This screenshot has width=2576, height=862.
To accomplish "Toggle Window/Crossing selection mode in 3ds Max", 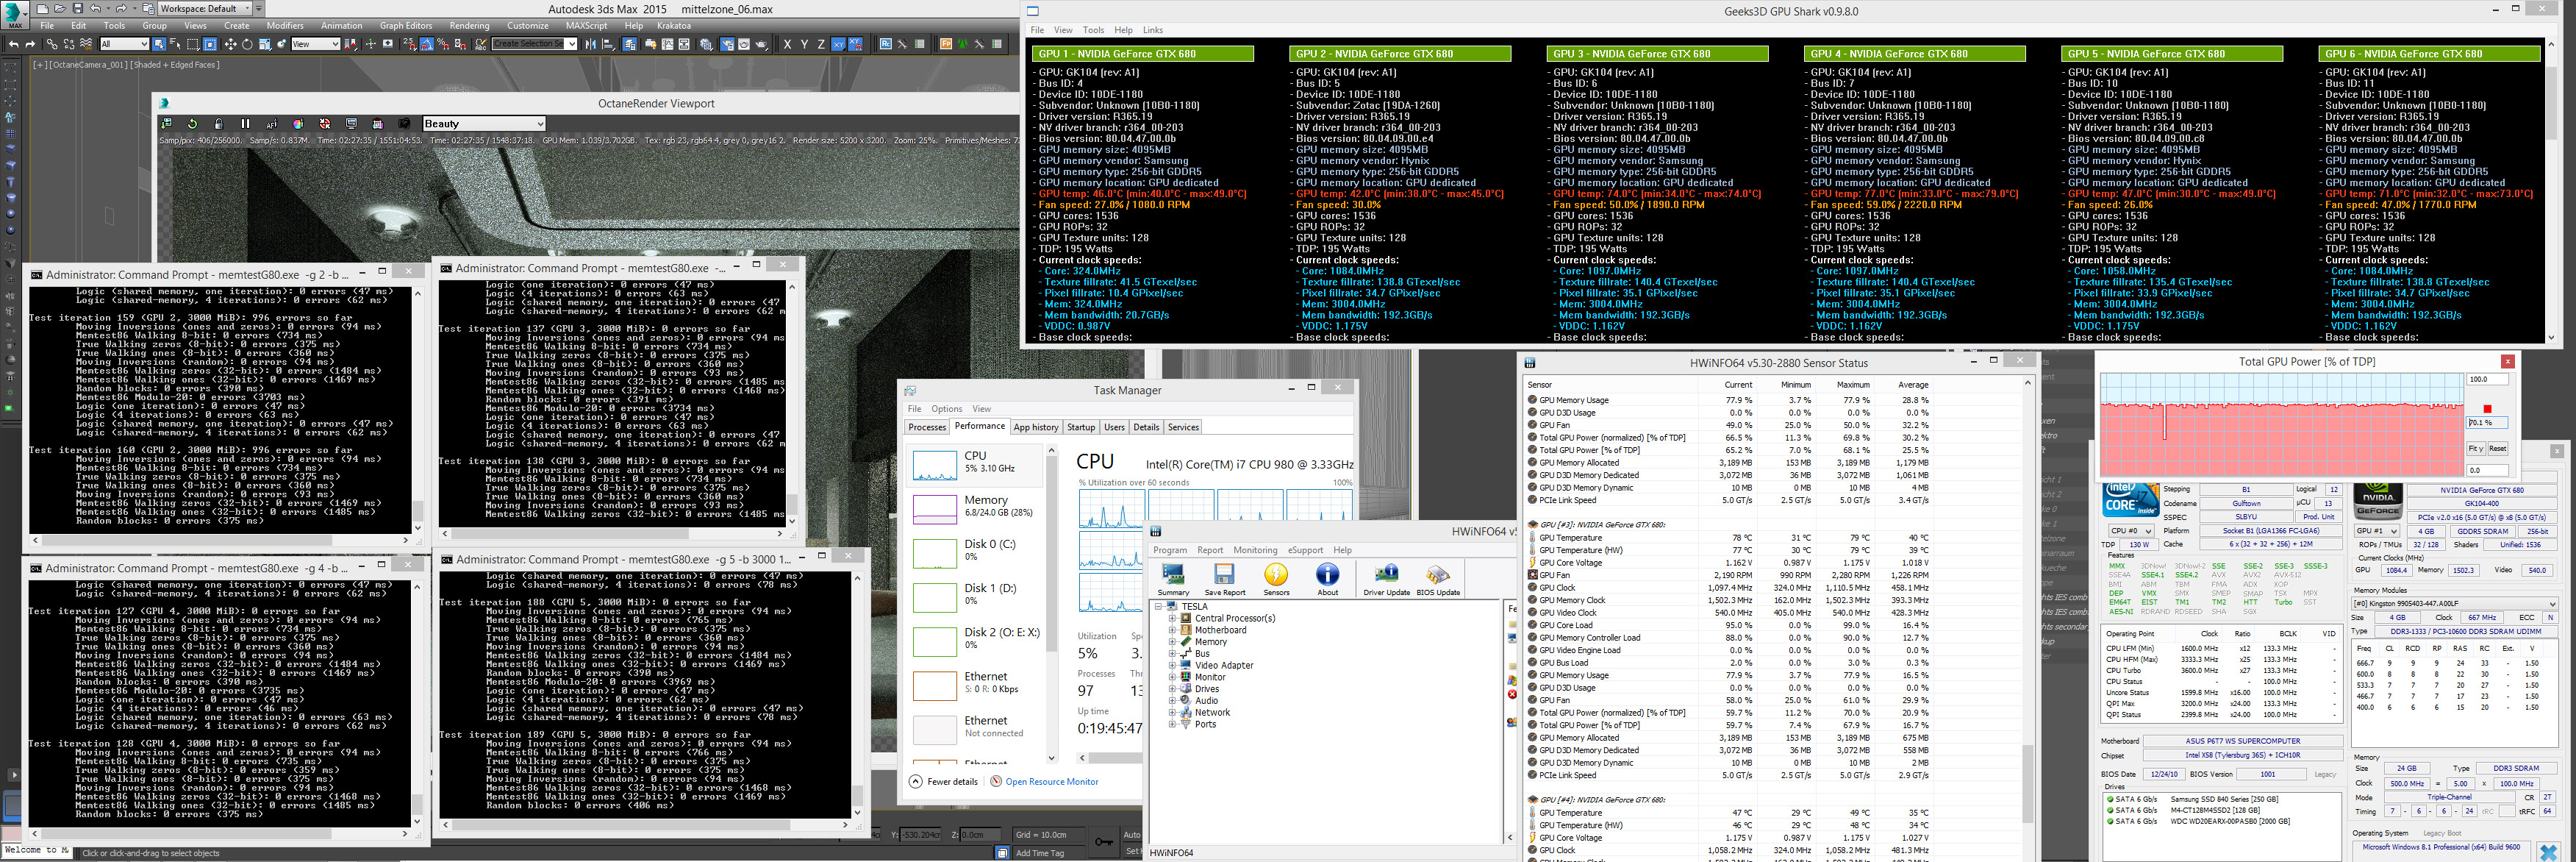I will pos(210,44).
